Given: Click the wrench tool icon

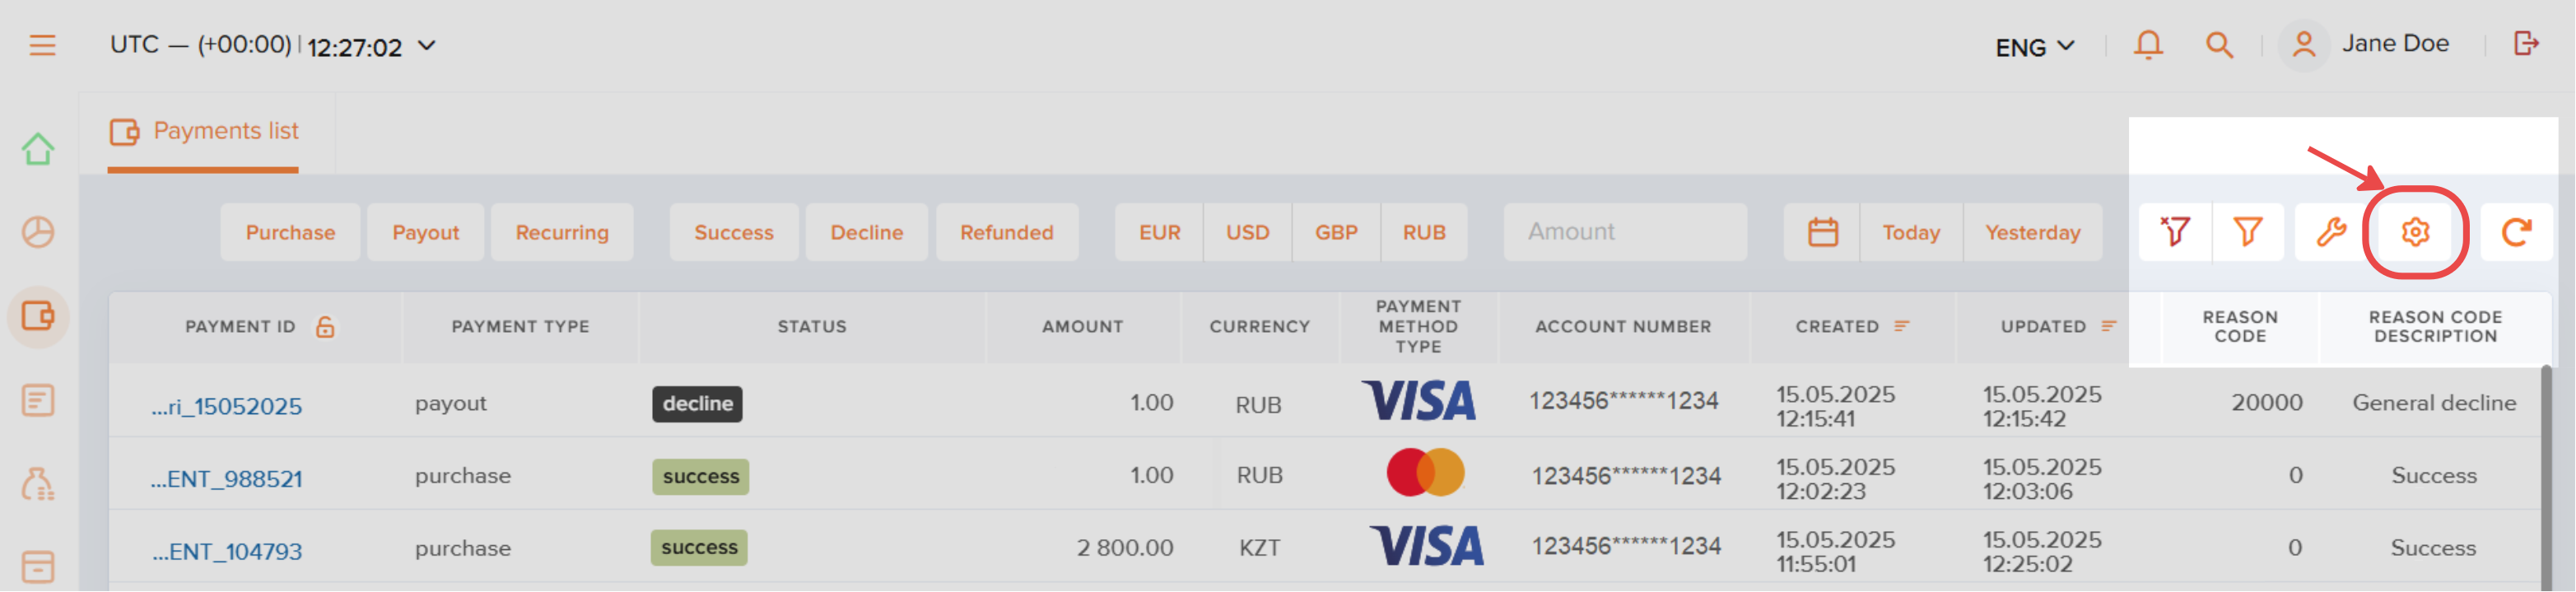Looking at the screenshot, I should pyautogui.click(x=2331, y=232).
